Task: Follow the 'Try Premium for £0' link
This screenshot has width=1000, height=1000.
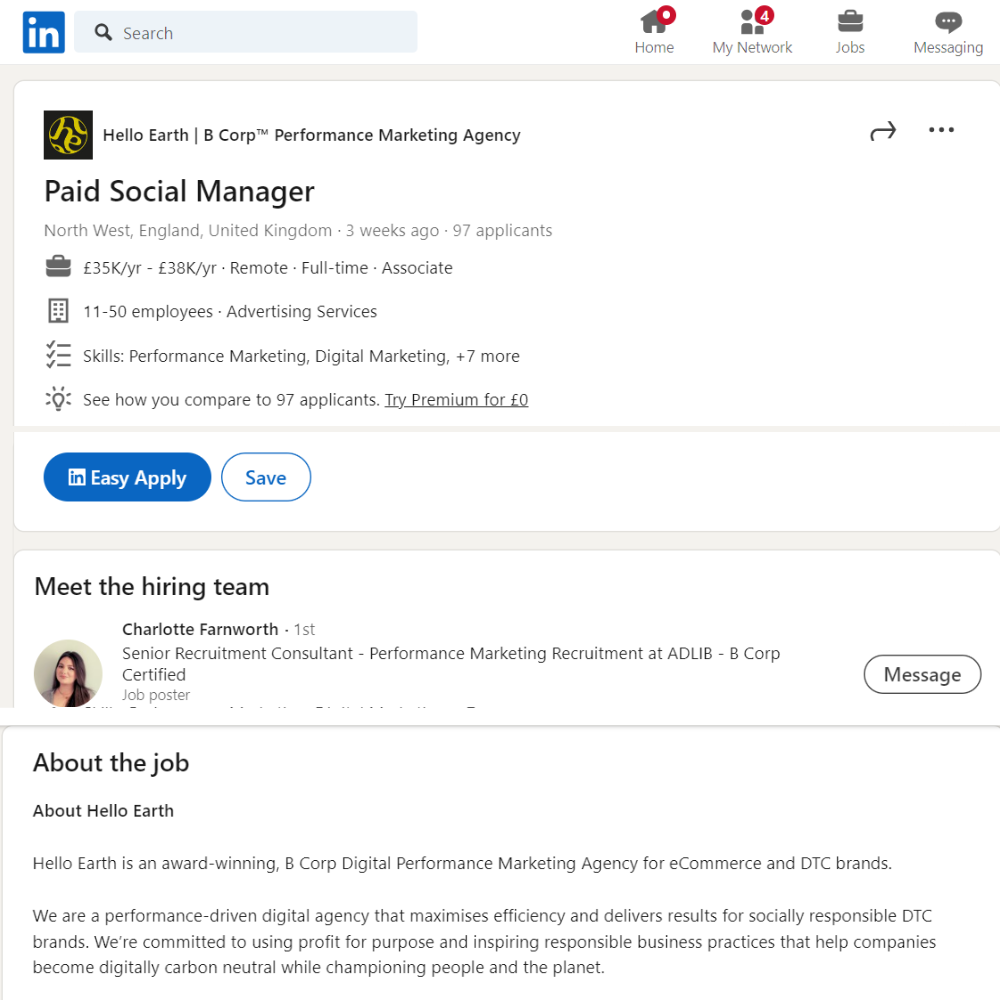Action: click(x=457, y=400)
